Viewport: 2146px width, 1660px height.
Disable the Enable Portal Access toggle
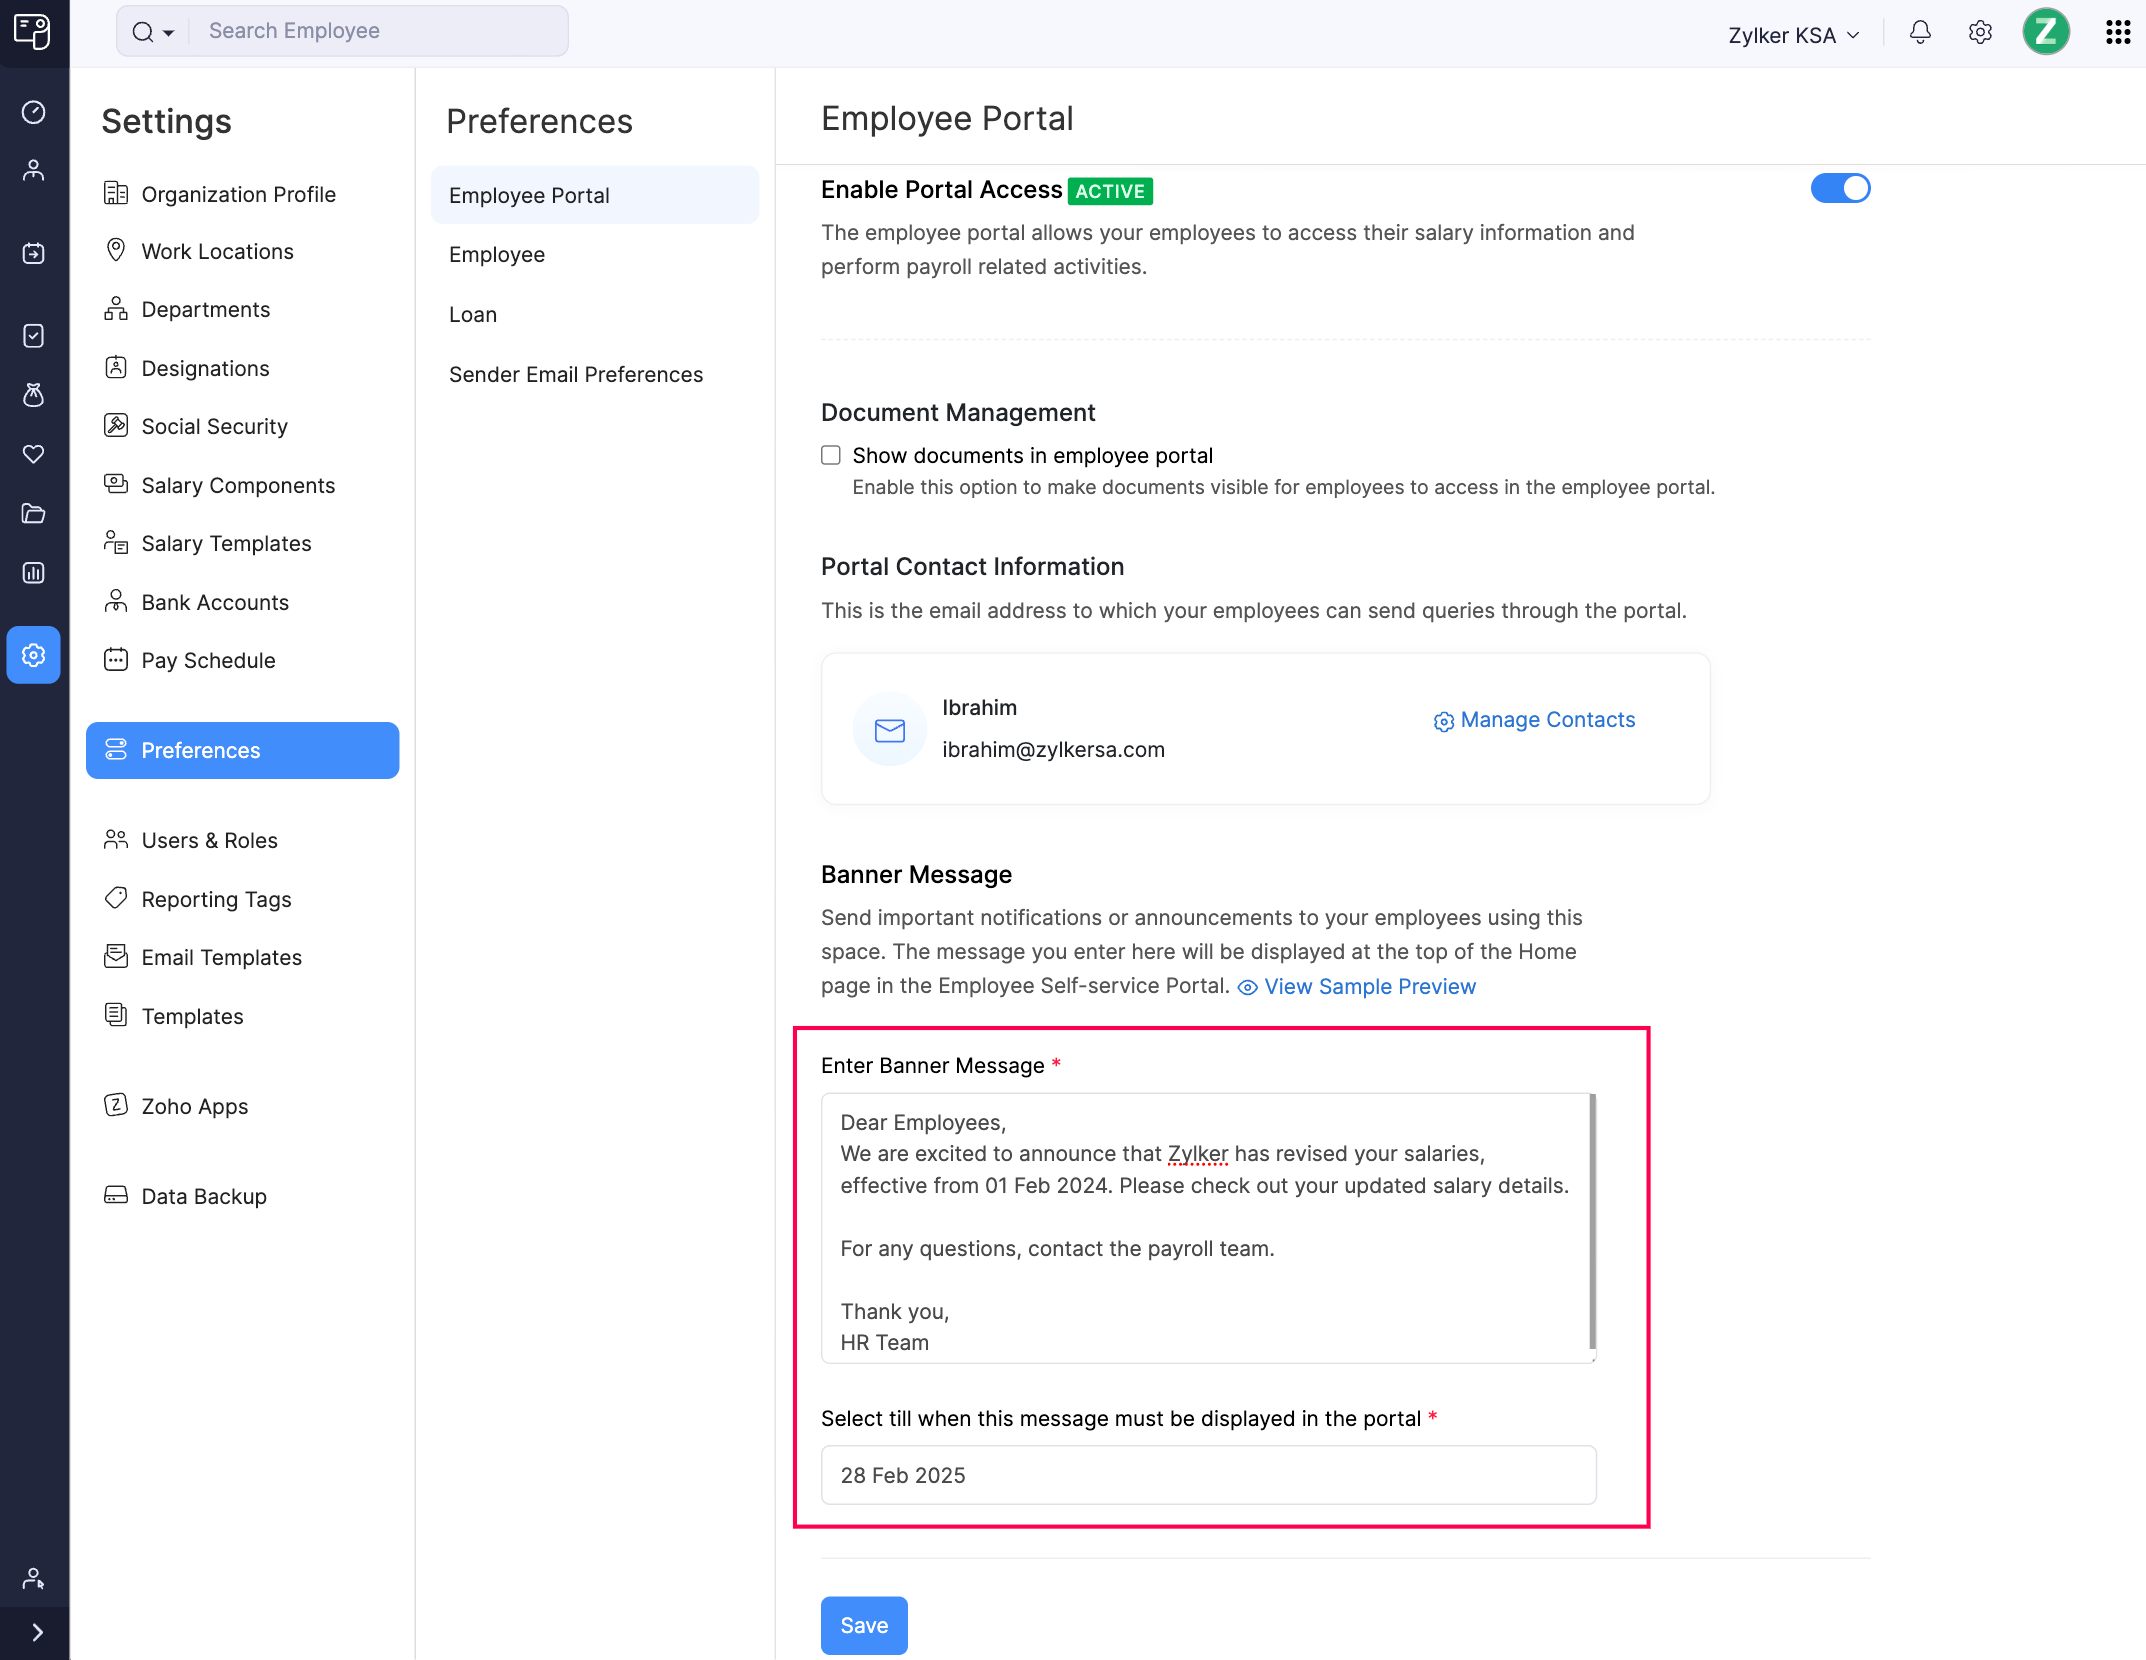pos(1840,188)
